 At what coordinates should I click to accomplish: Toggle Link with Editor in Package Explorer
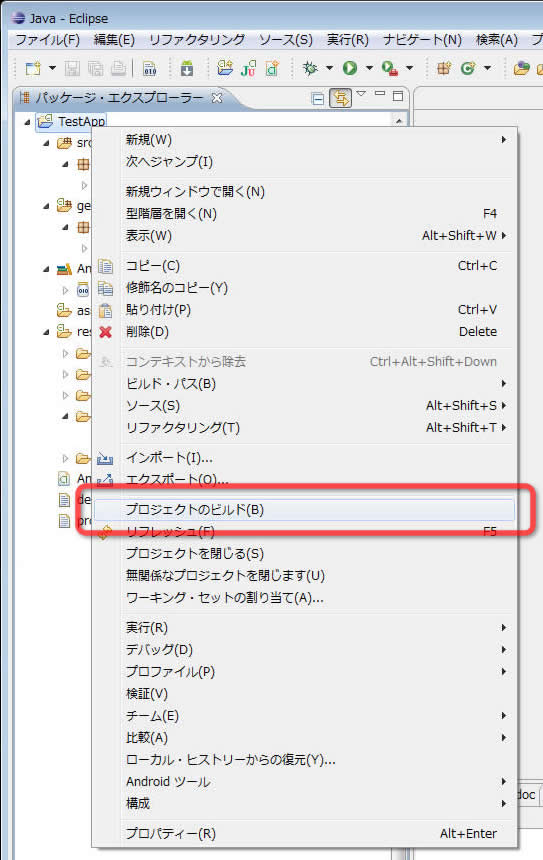point(341,98)
